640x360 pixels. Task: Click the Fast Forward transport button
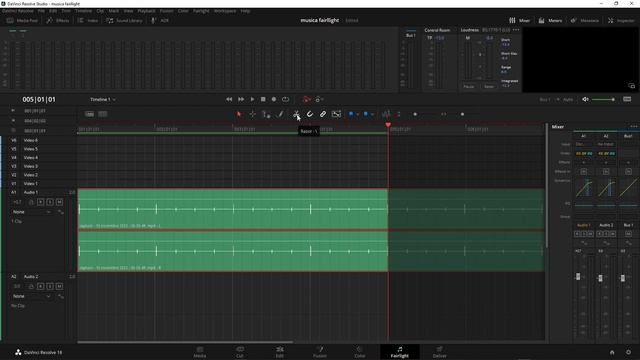pyautogui.click(x=241, y=99)
